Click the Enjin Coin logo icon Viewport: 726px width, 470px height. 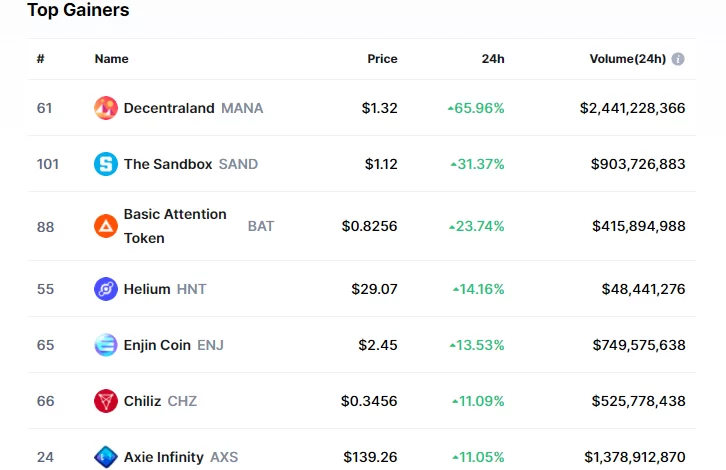(106, 345)
